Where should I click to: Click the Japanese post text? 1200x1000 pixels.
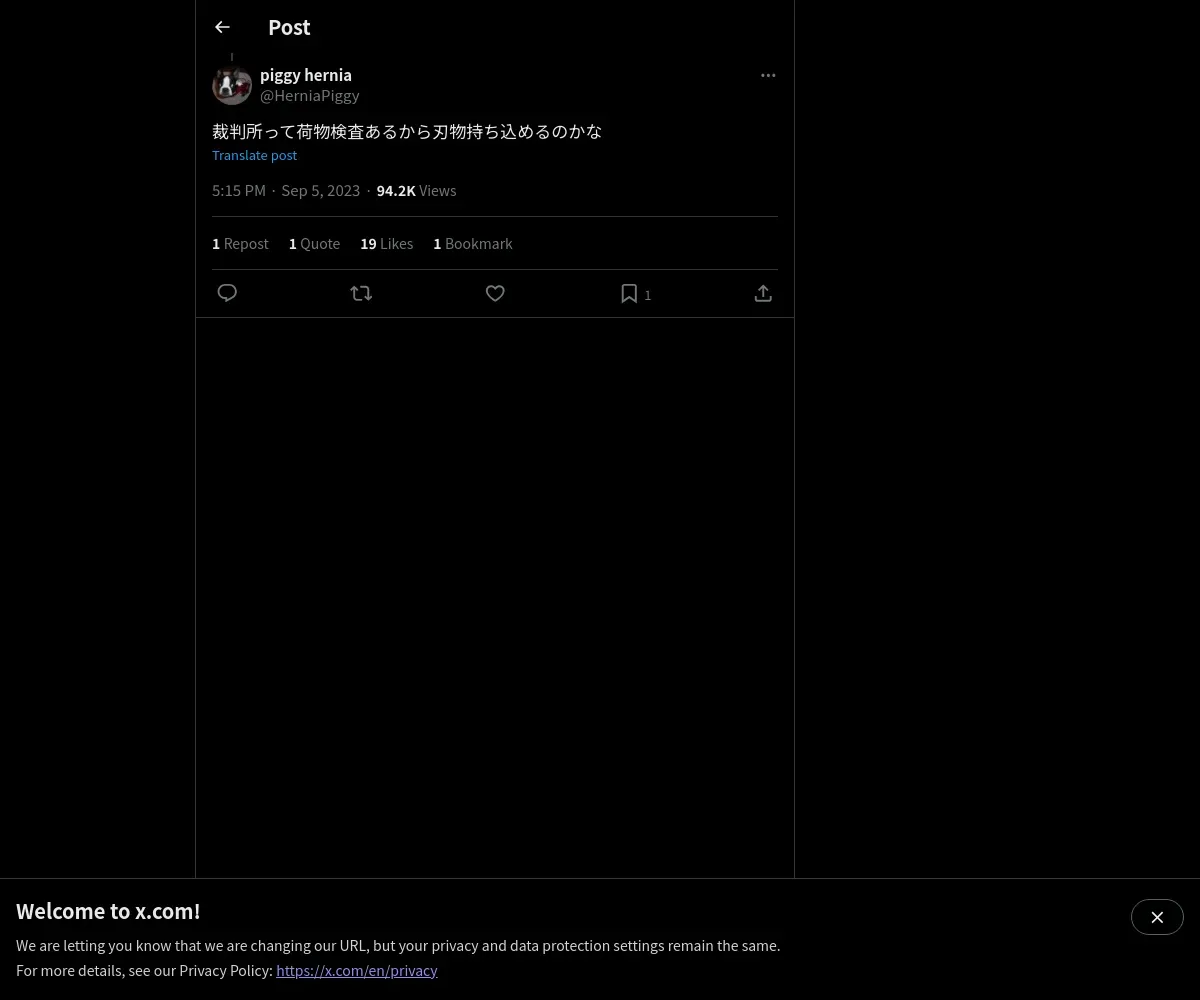[407, 131]
